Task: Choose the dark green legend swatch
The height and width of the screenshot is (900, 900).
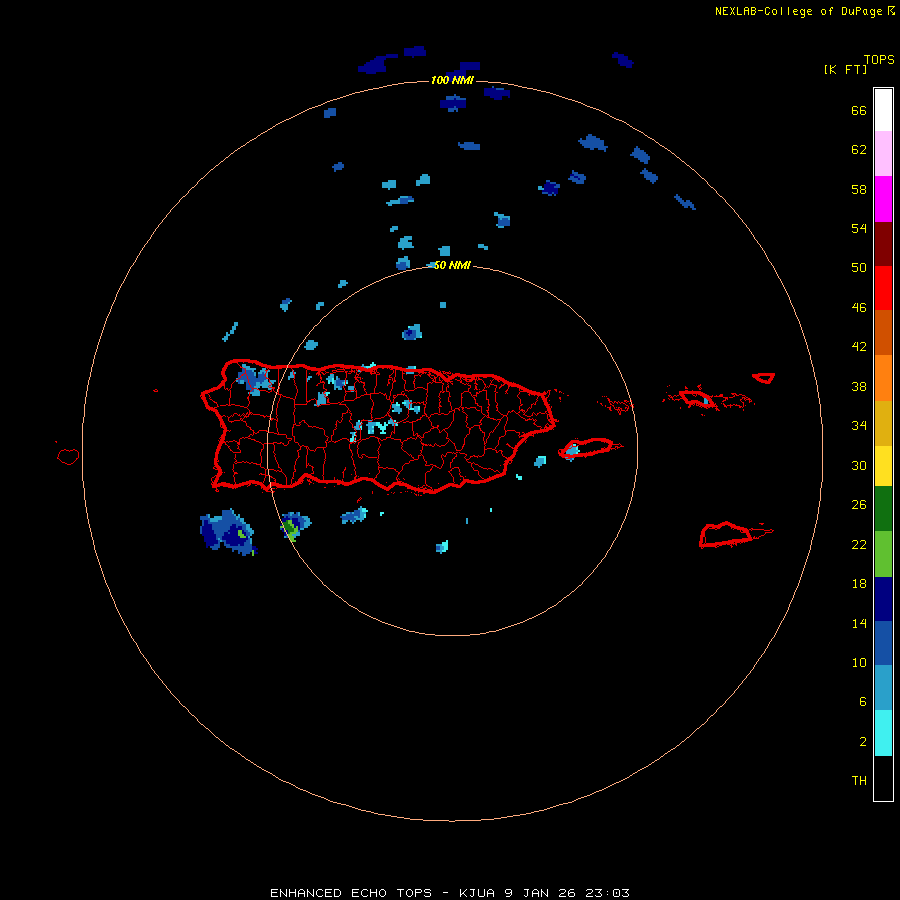Action: click(x=883, y=509)
